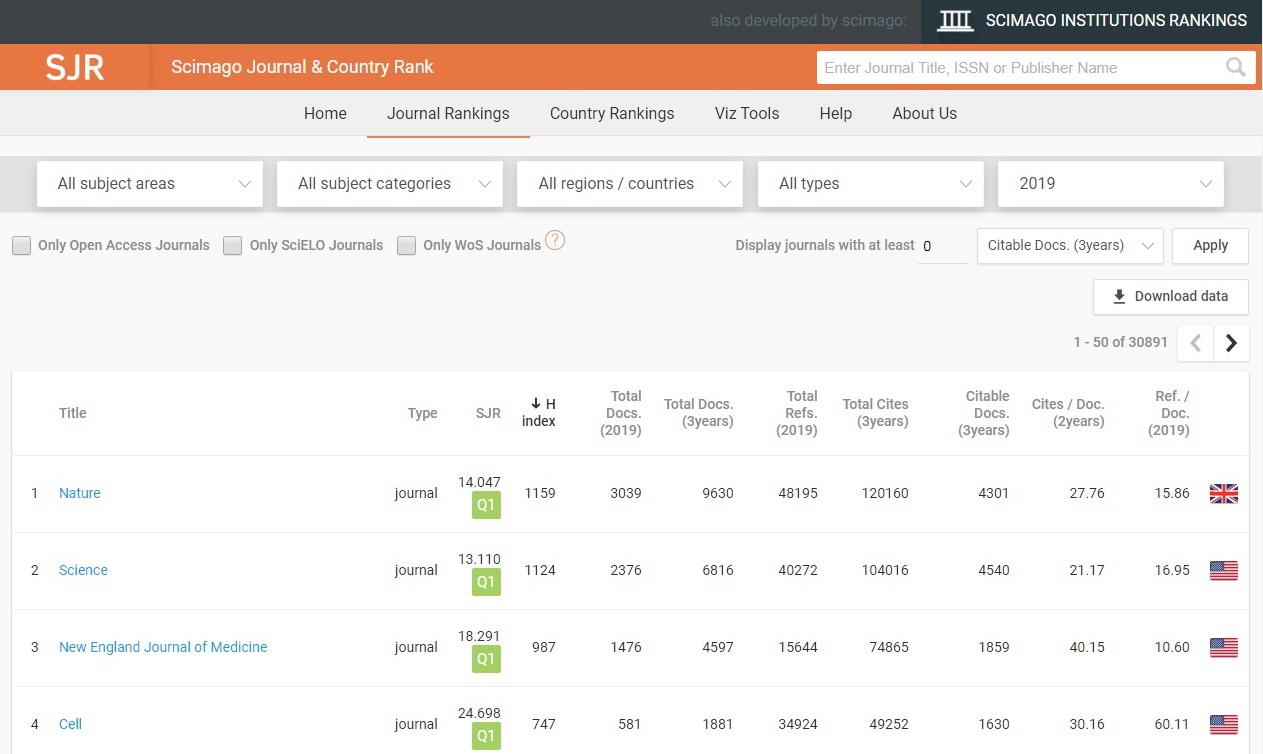Open the New England Journal of Medicine link
Viewport: 1263px width, 754px height.
tap(163, 647)
